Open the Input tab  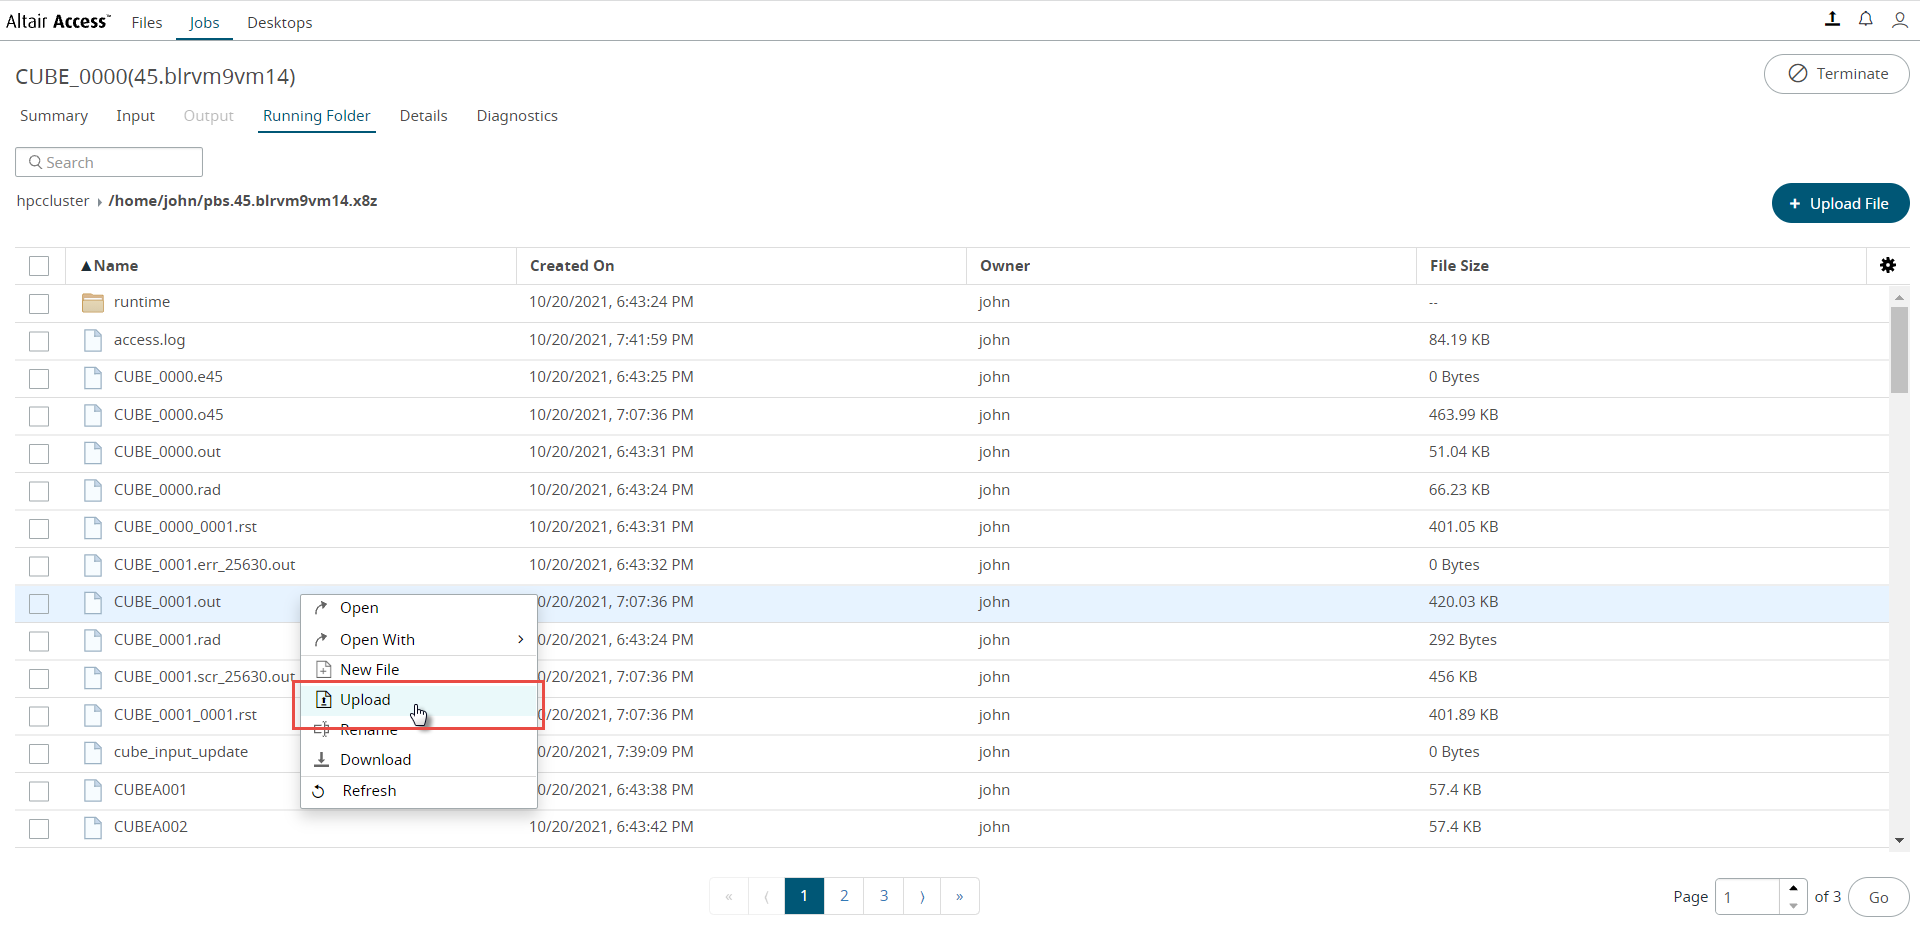tap(135, 116)
